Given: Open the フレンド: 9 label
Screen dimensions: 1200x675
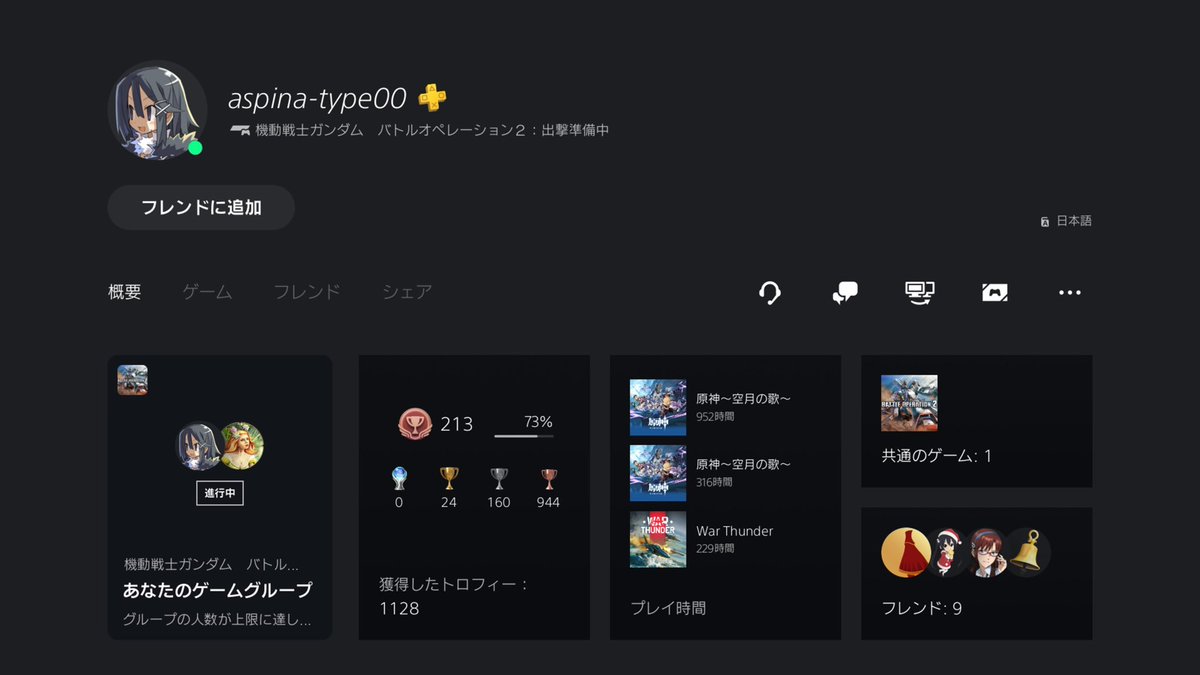Looking at the screenshot, I should (922, 607).
